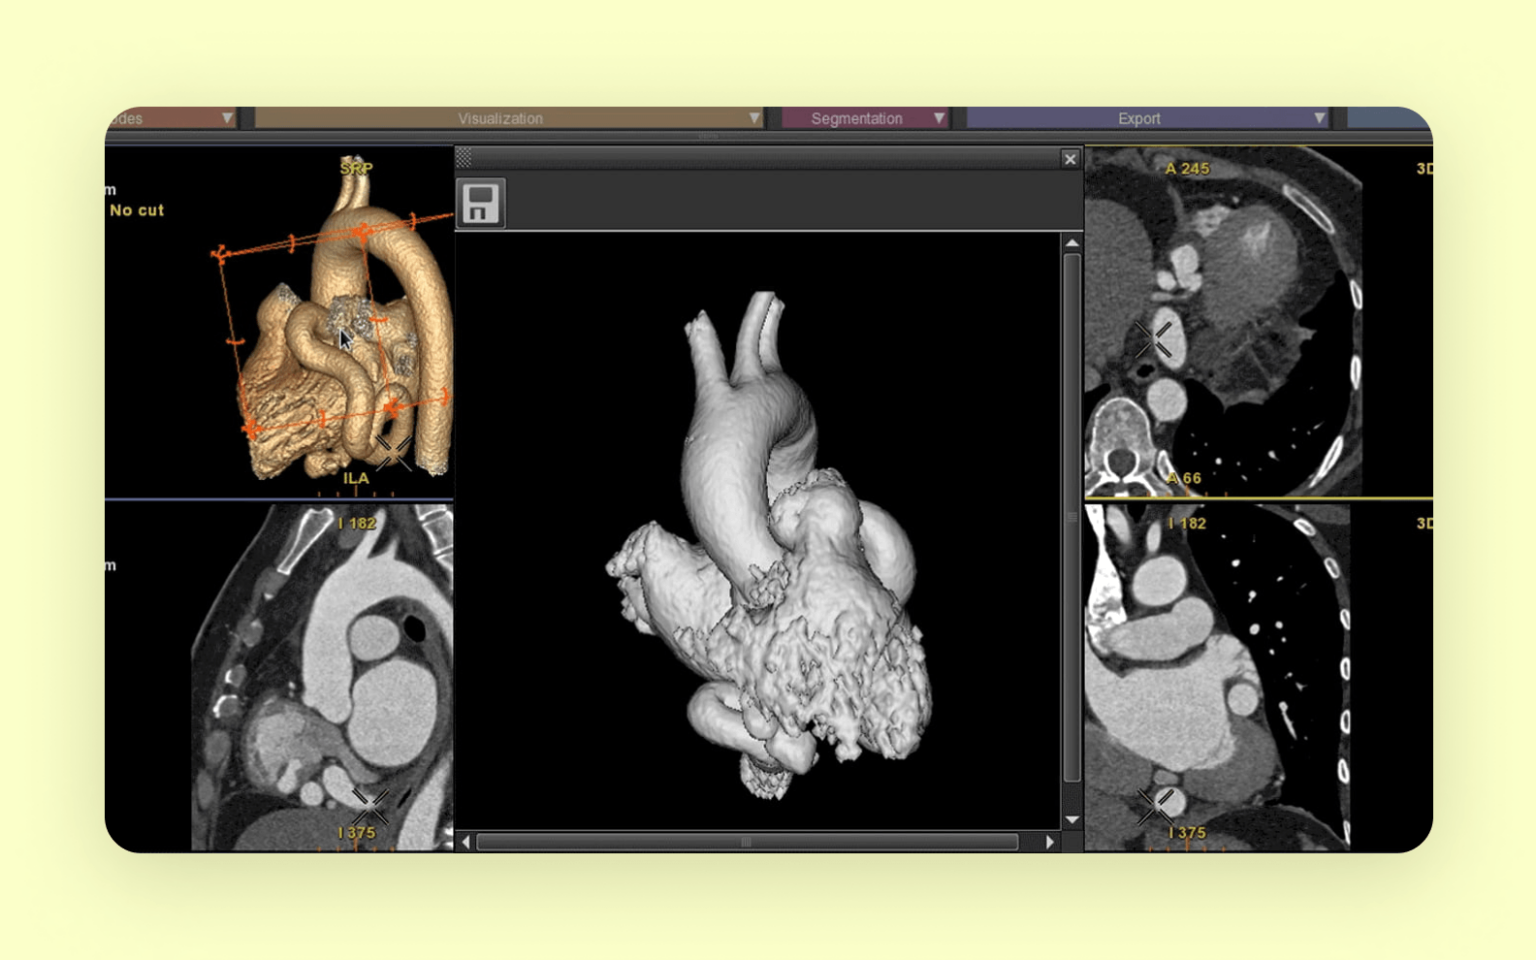Open the Export menu
Viewport: 1536px width, 960px height.
pos(1139,118)
